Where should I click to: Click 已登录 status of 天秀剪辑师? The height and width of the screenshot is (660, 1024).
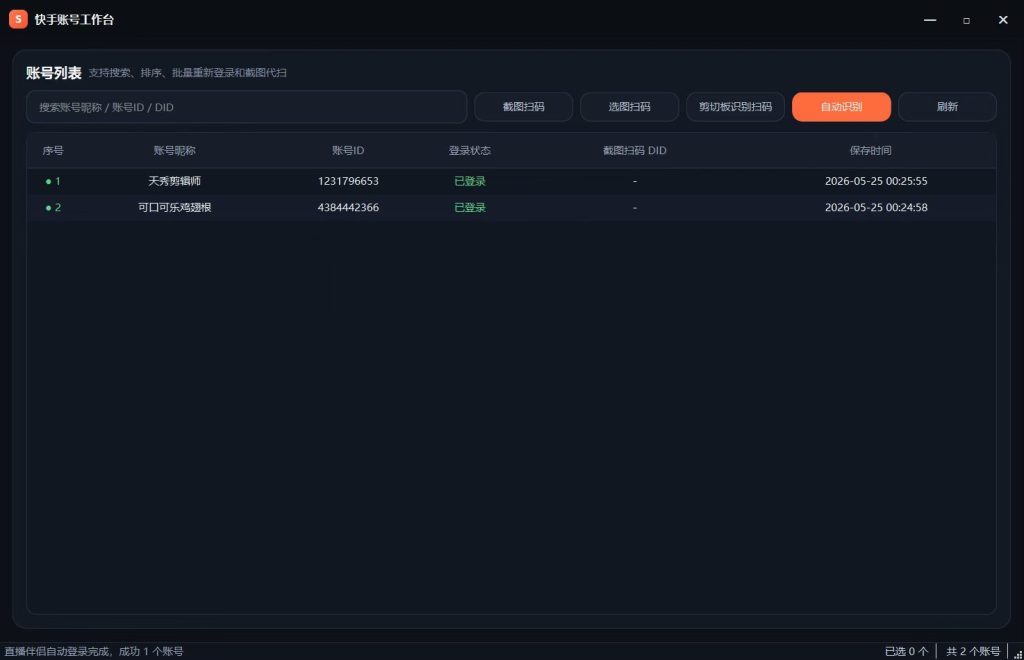[470, 181]
